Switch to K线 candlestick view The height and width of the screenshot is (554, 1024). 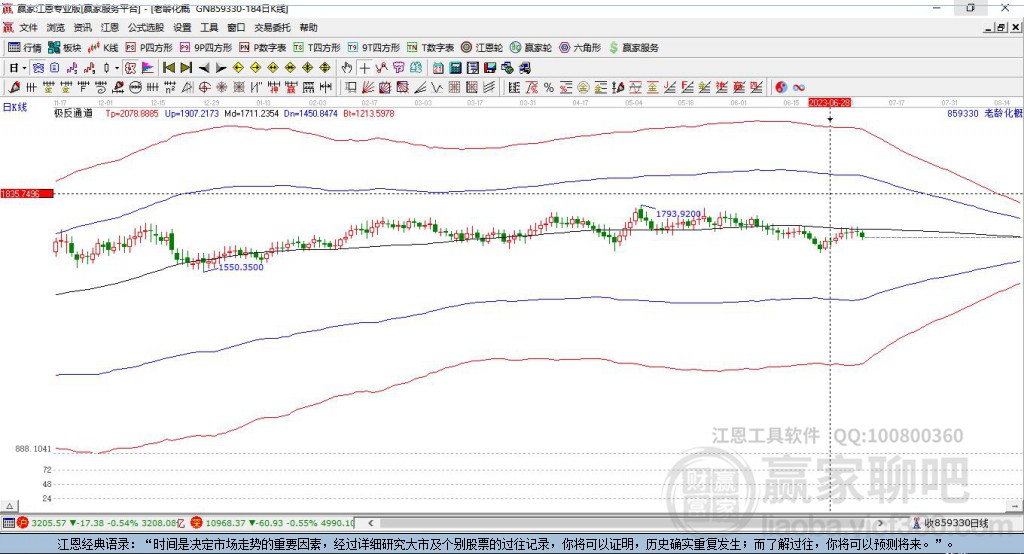(103, 48)
